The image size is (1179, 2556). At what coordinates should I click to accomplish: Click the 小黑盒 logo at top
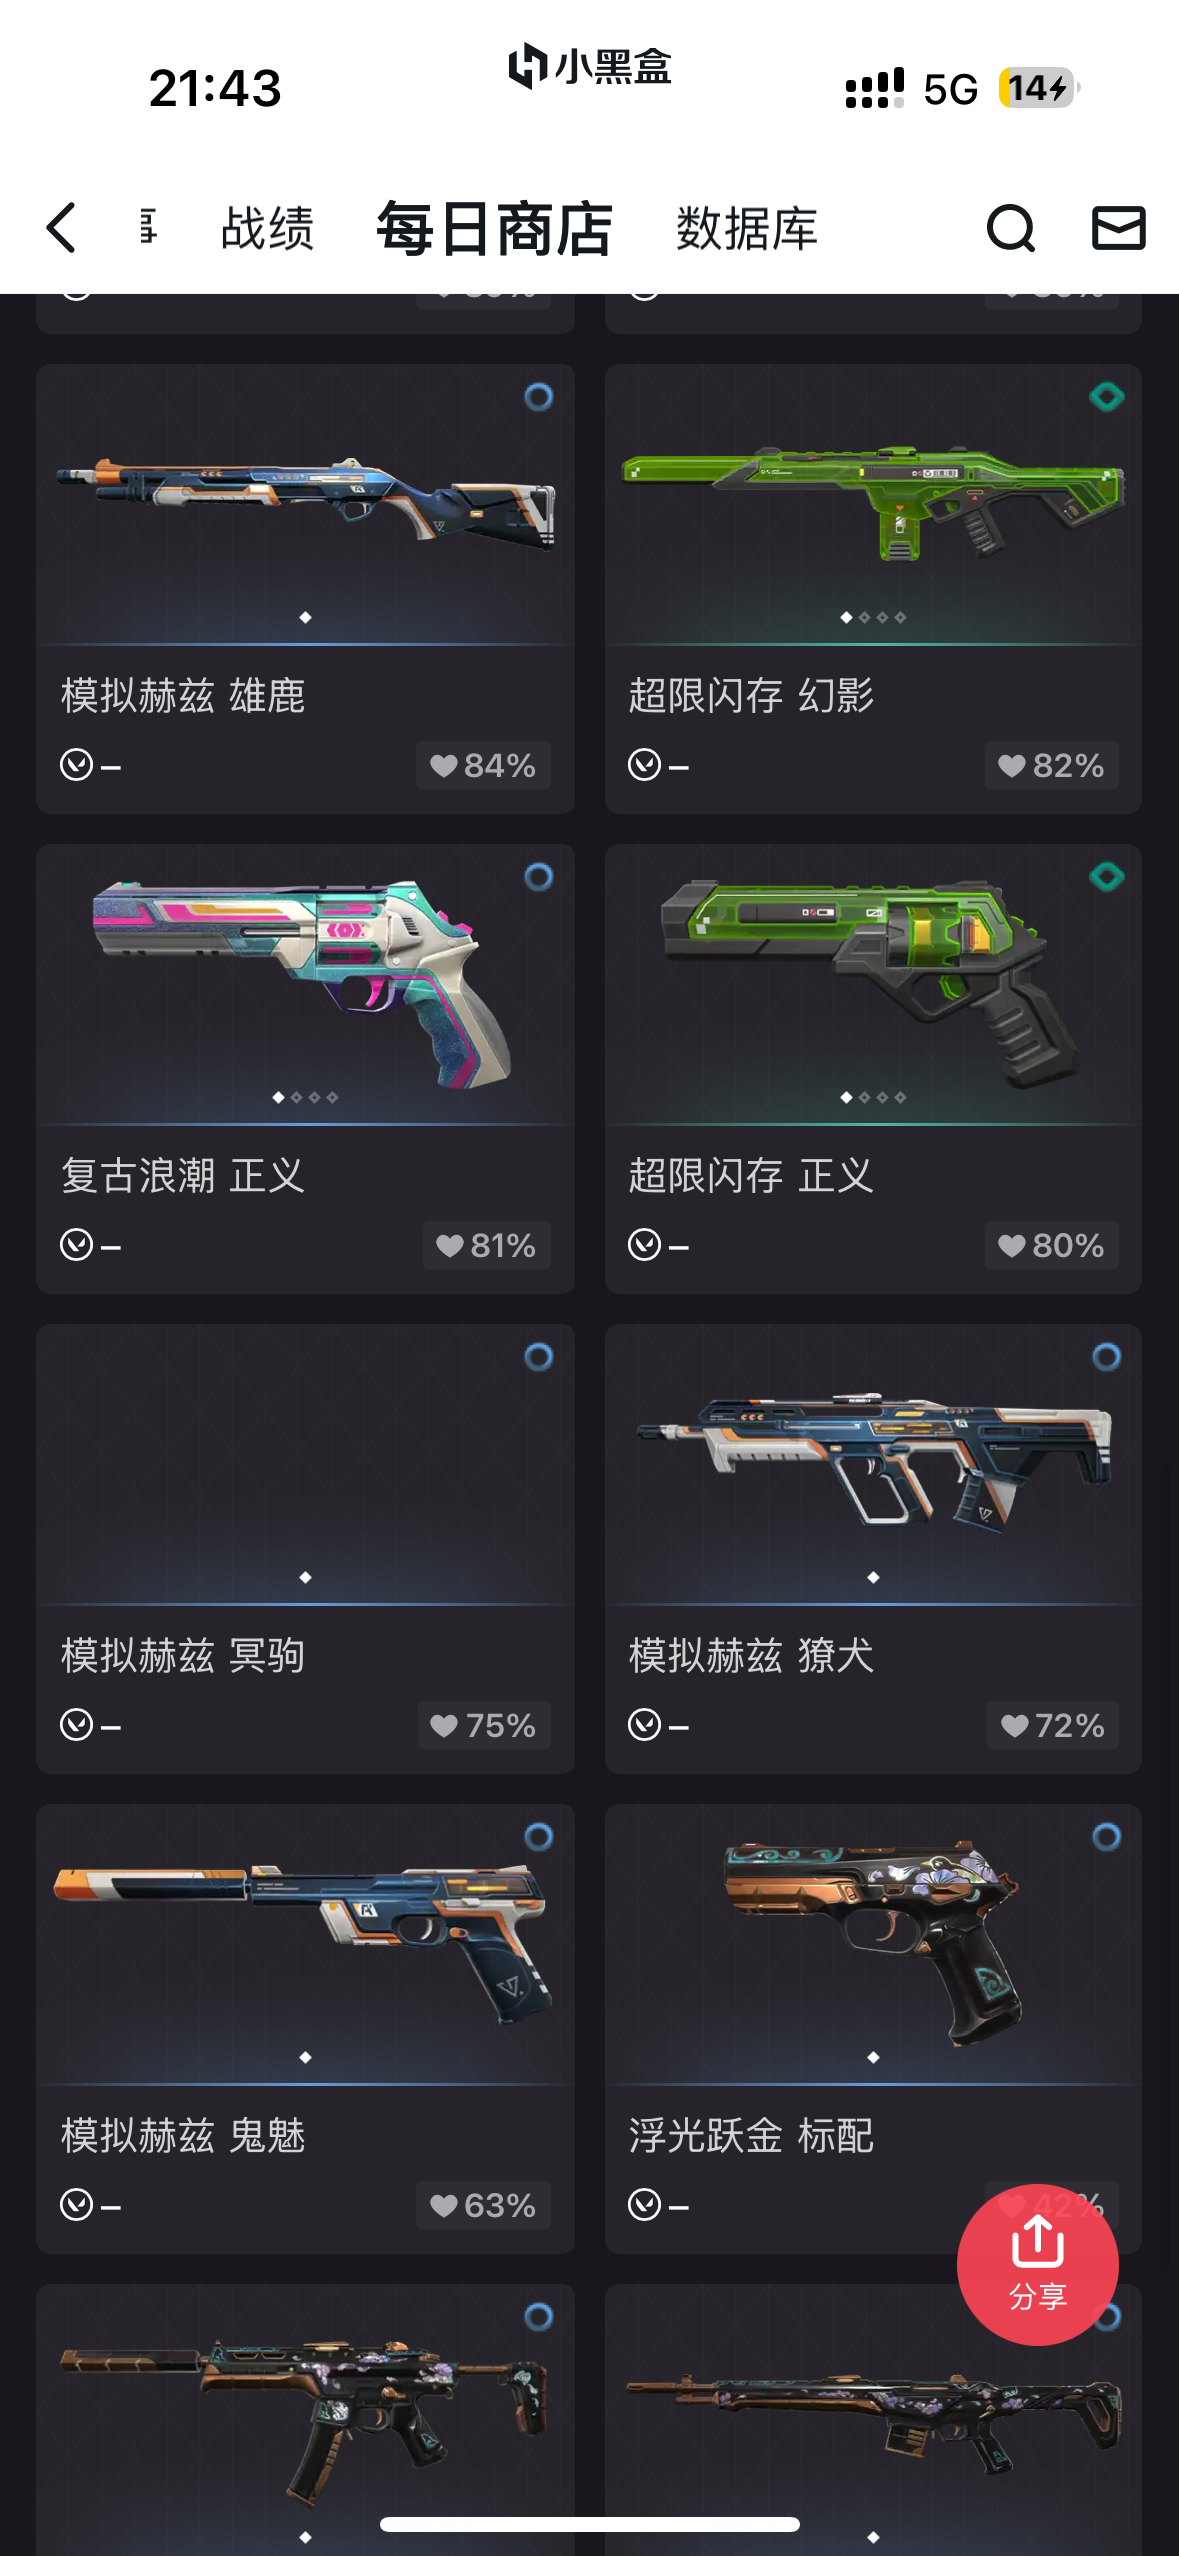pos(590,67)
